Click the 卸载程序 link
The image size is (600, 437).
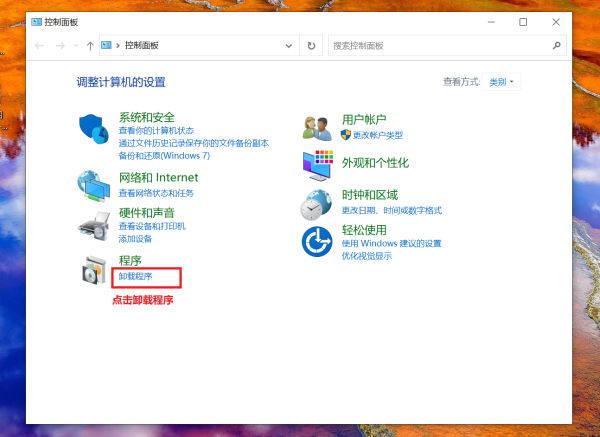(135, 275)
